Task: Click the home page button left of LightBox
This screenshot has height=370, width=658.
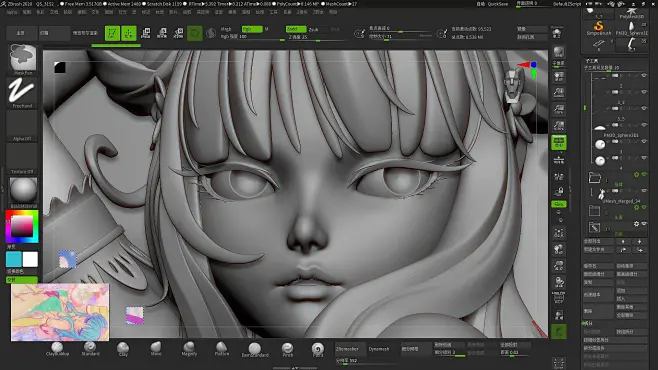Action: tap(21, 33)
